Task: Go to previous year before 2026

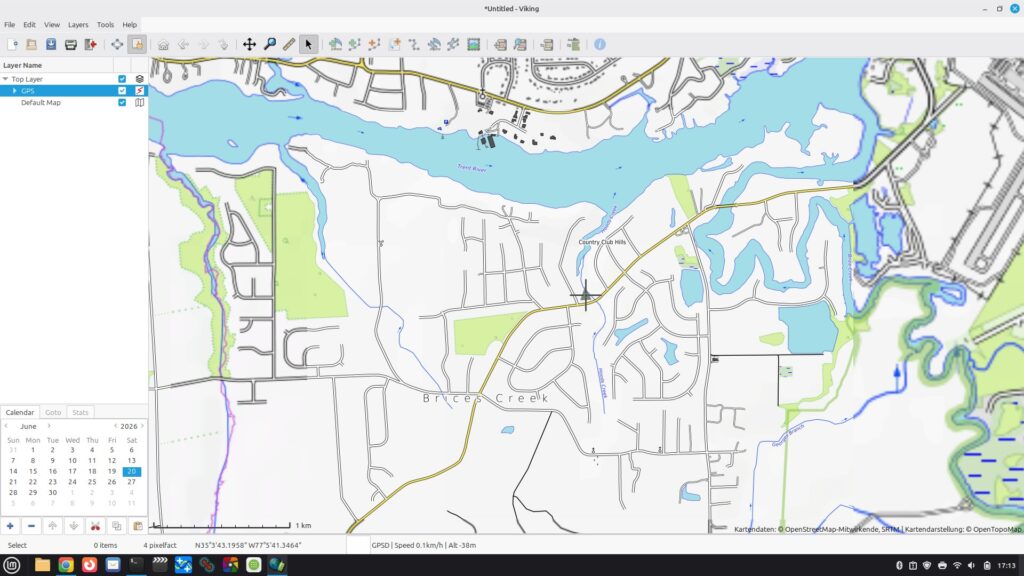Action: point(115,426)
